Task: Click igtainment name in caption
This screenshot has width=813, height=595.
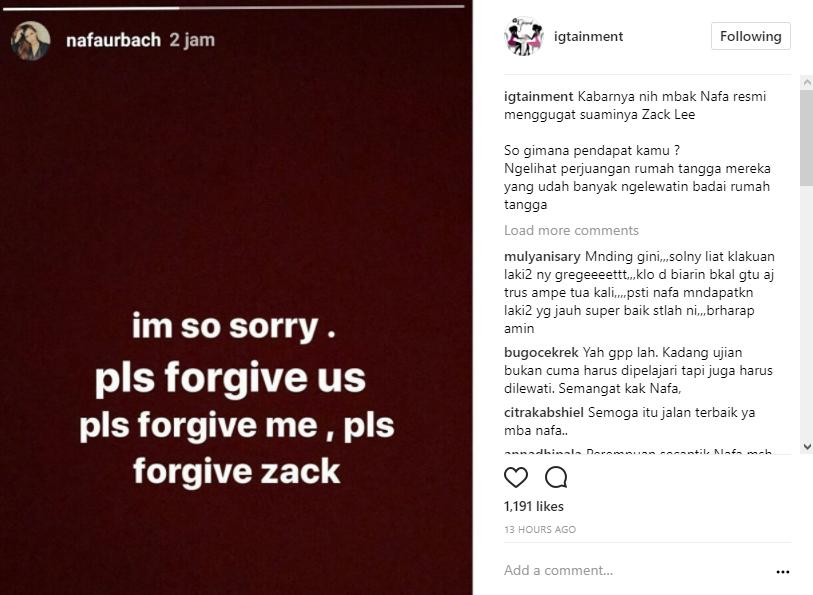Action: click(538, 97)
